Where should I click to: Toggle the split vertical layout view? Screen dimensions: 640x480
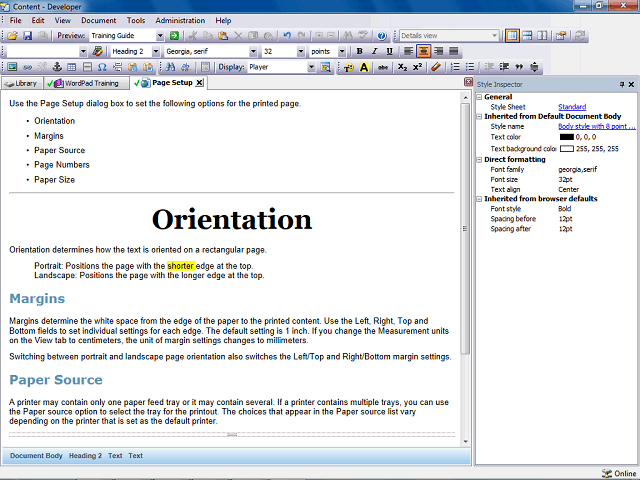(542, 36)
